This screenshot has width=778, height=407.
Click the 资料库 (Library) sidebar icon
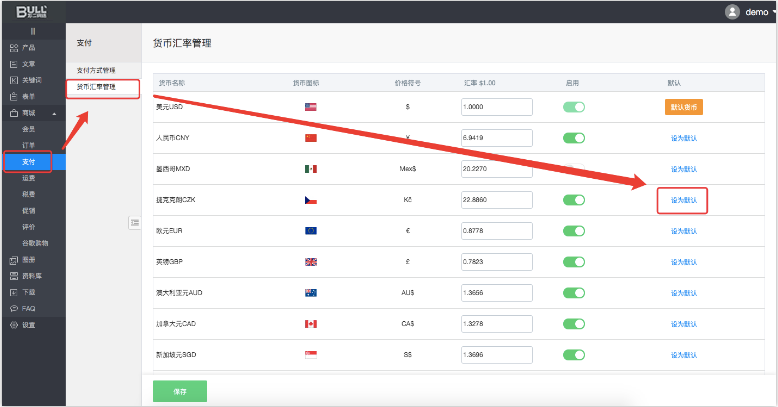pos(13,275)
